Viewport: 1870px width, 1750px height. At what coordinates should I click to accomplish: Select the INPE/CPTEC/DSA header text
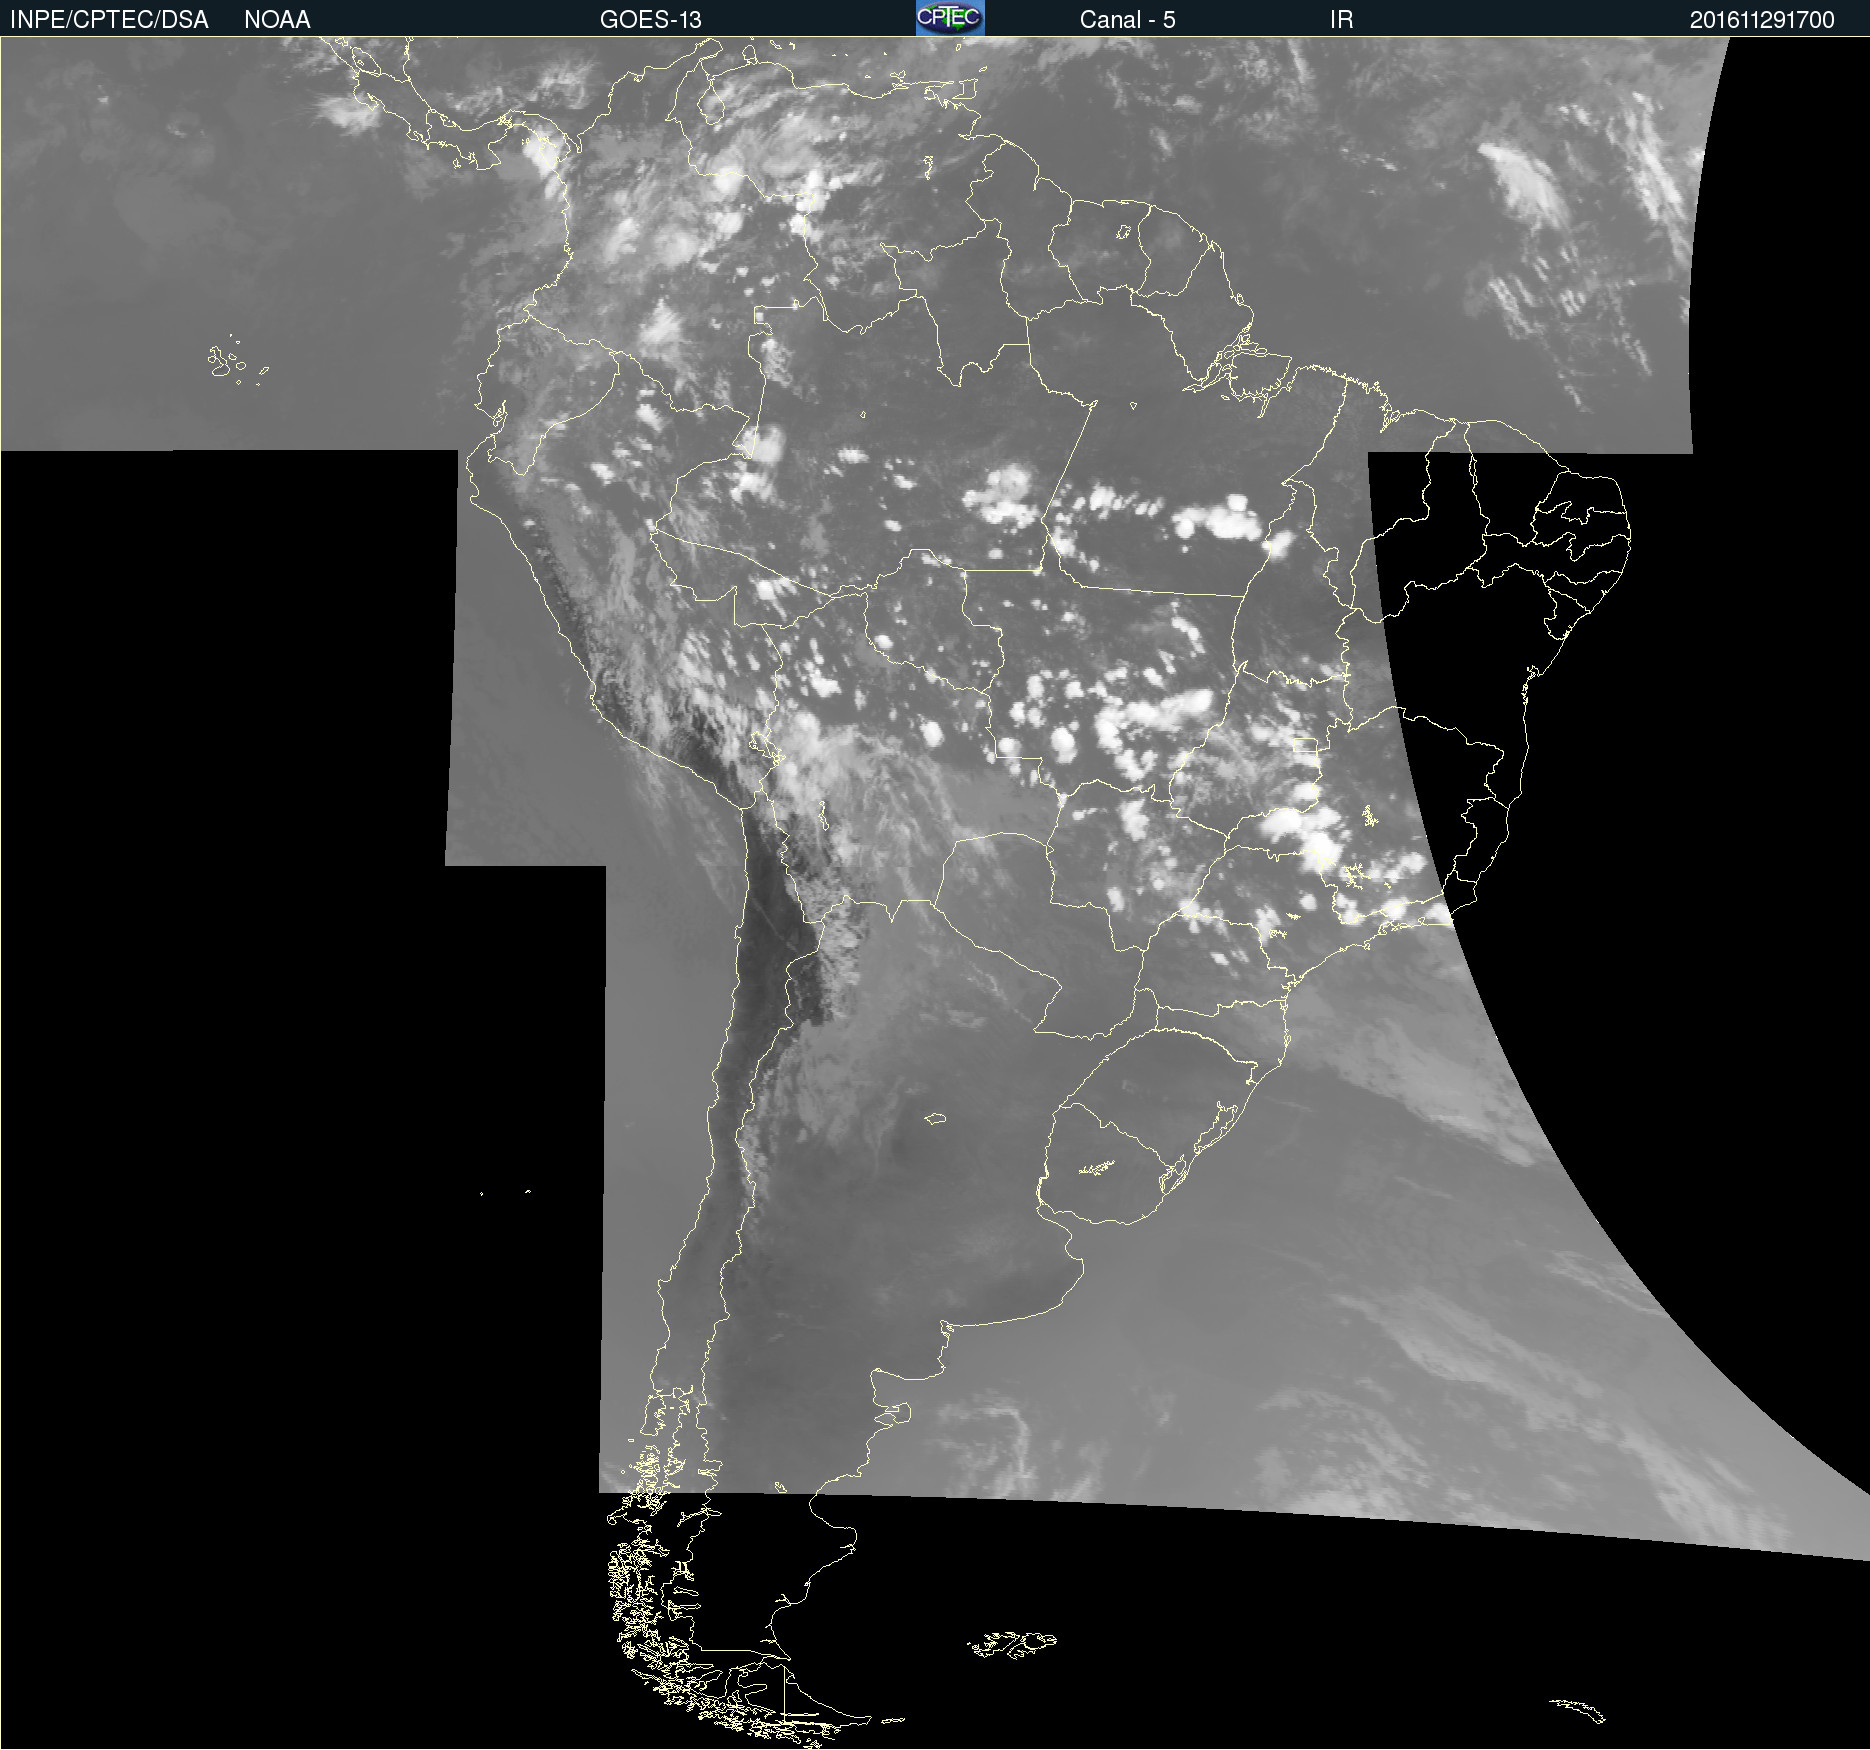pyautogui.click(x=109, y=20)
